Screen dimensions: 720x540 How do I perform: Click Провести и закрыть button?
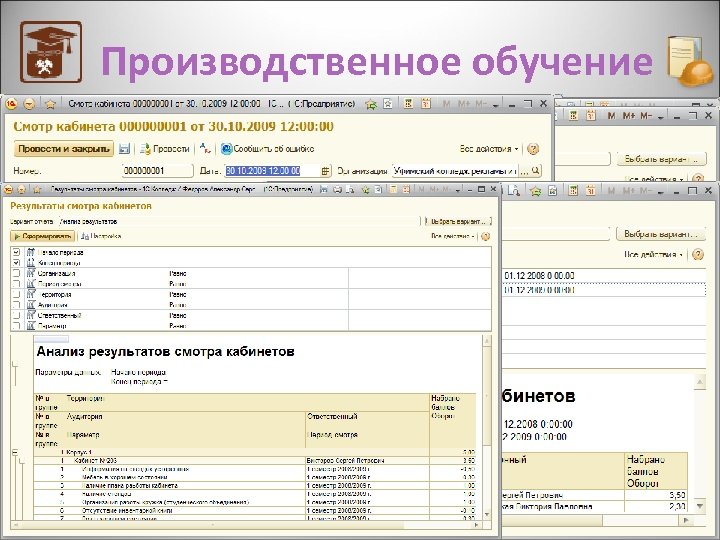[x=64, y=149]
